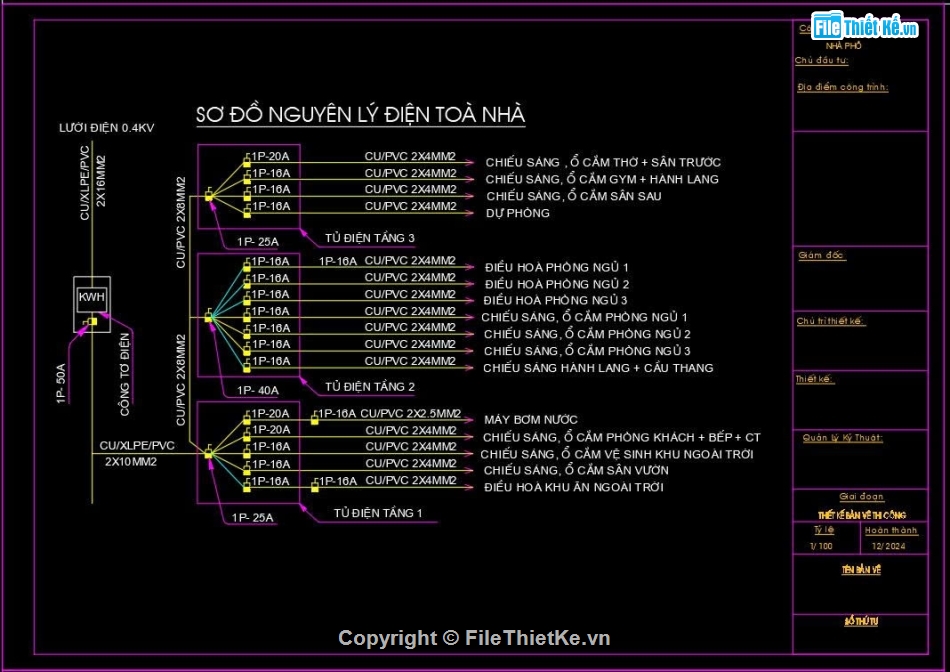This screenshot has width=950, height=672.
Task: Select the LƯỚI ĐIỆN 0.4KV label
Action: (x=107, y=128)
